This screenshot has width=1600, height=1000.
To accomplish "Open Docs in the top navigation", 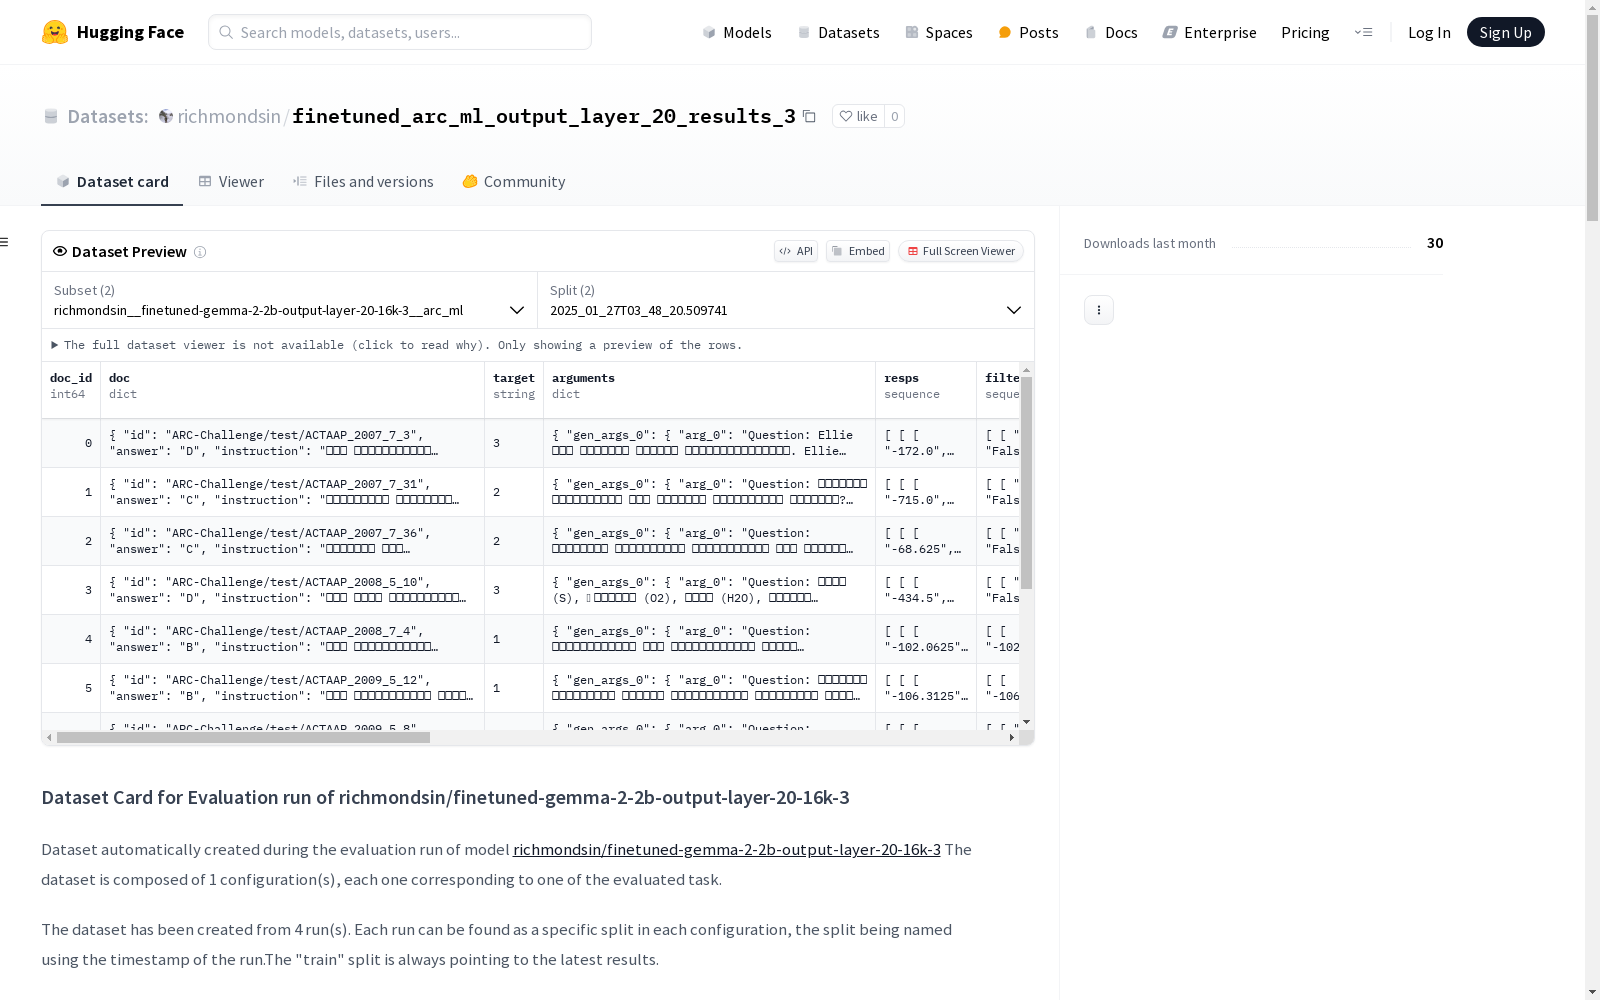I will pos(1111,32).
